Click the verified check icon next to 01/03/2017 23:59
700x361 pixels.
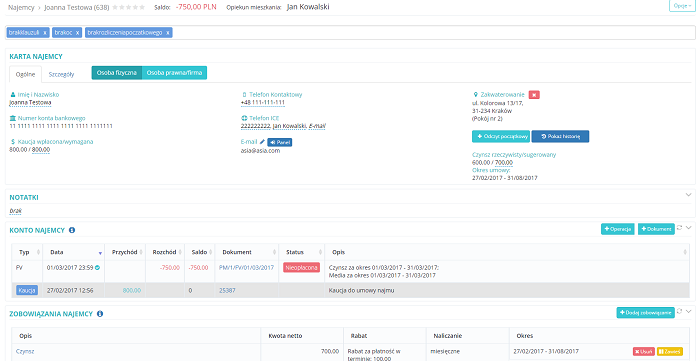click(97, 268)
